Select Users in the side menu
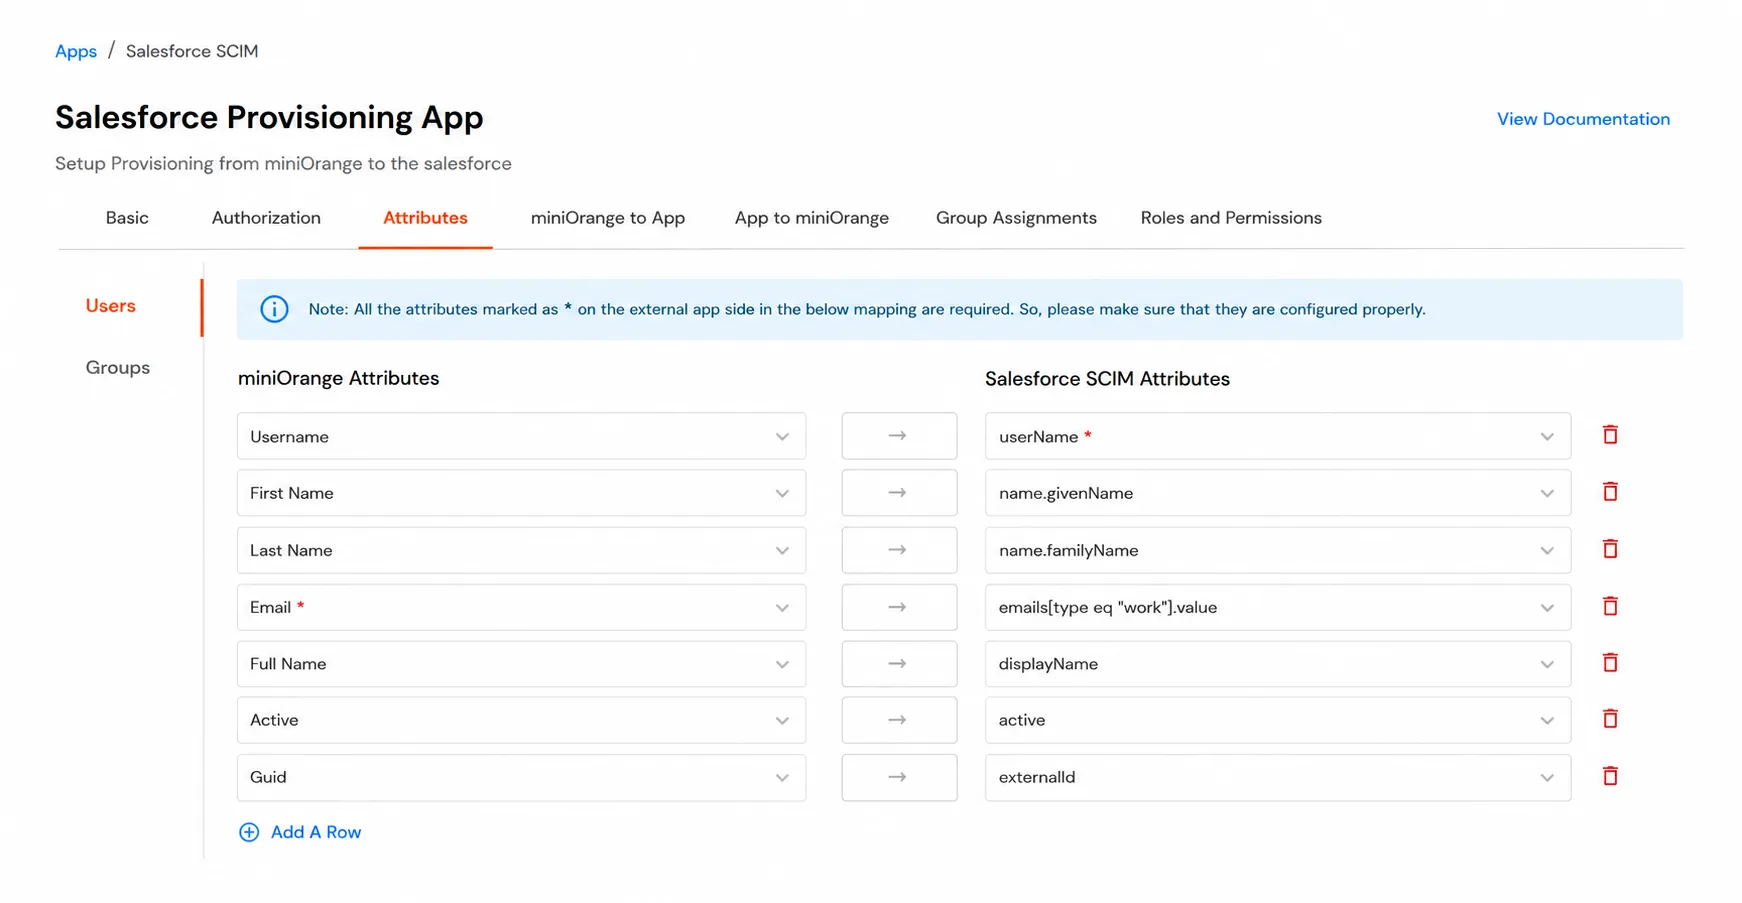 point(111,306)
